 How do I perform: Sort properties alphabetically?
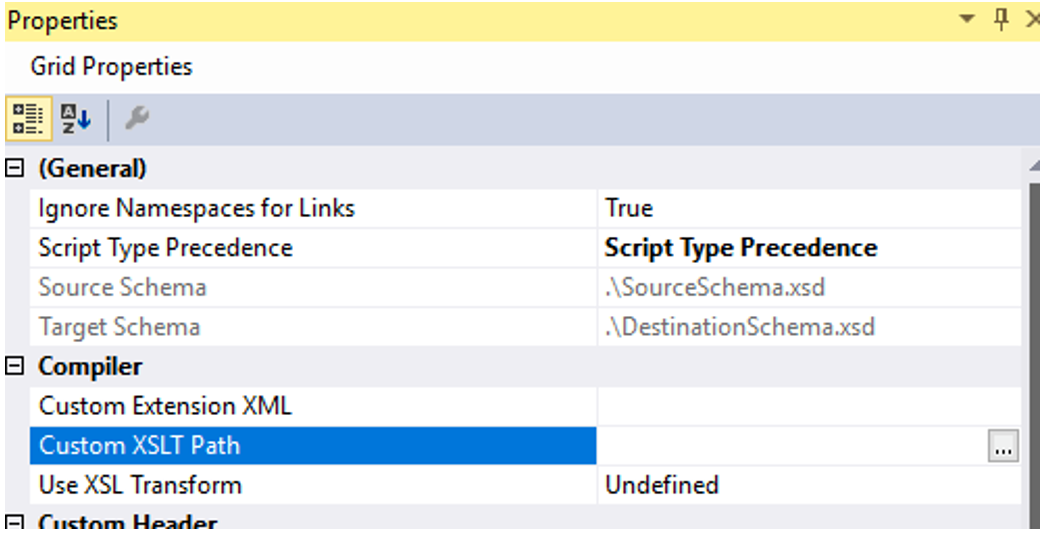[x=75, y=119]
